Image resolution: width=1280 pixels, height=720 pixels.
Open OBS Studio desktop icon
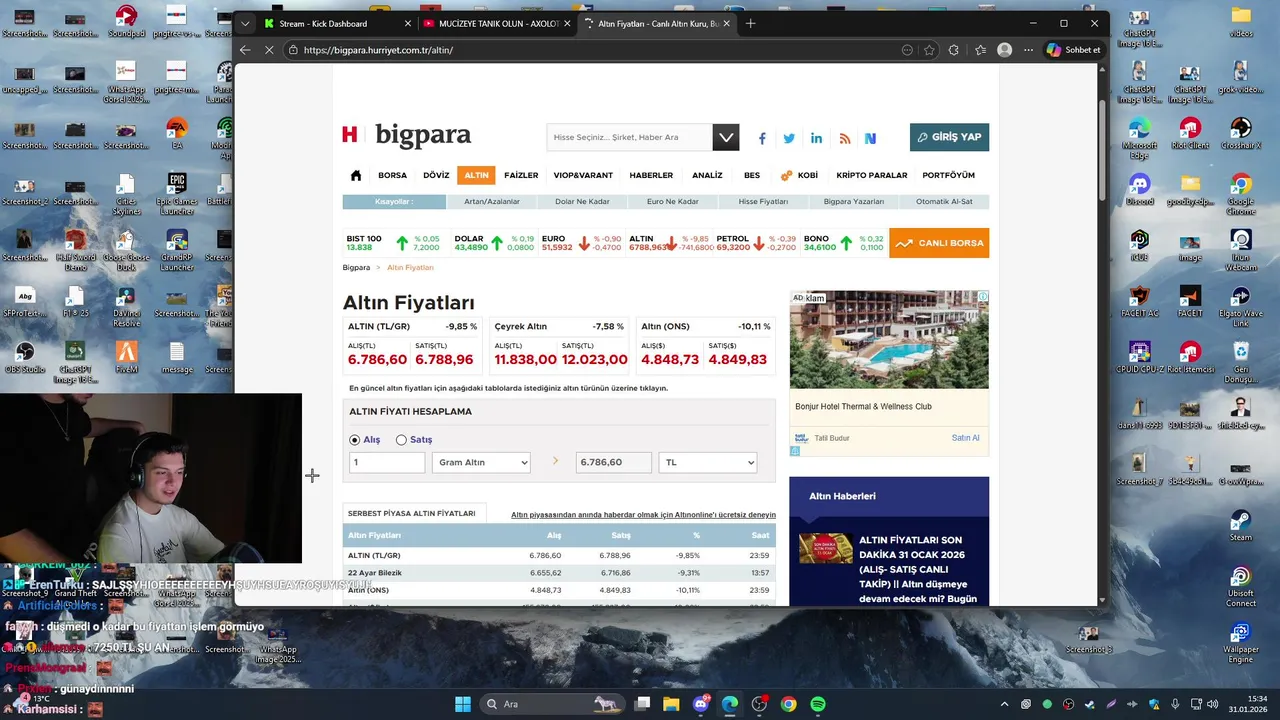tap(25, 357)
